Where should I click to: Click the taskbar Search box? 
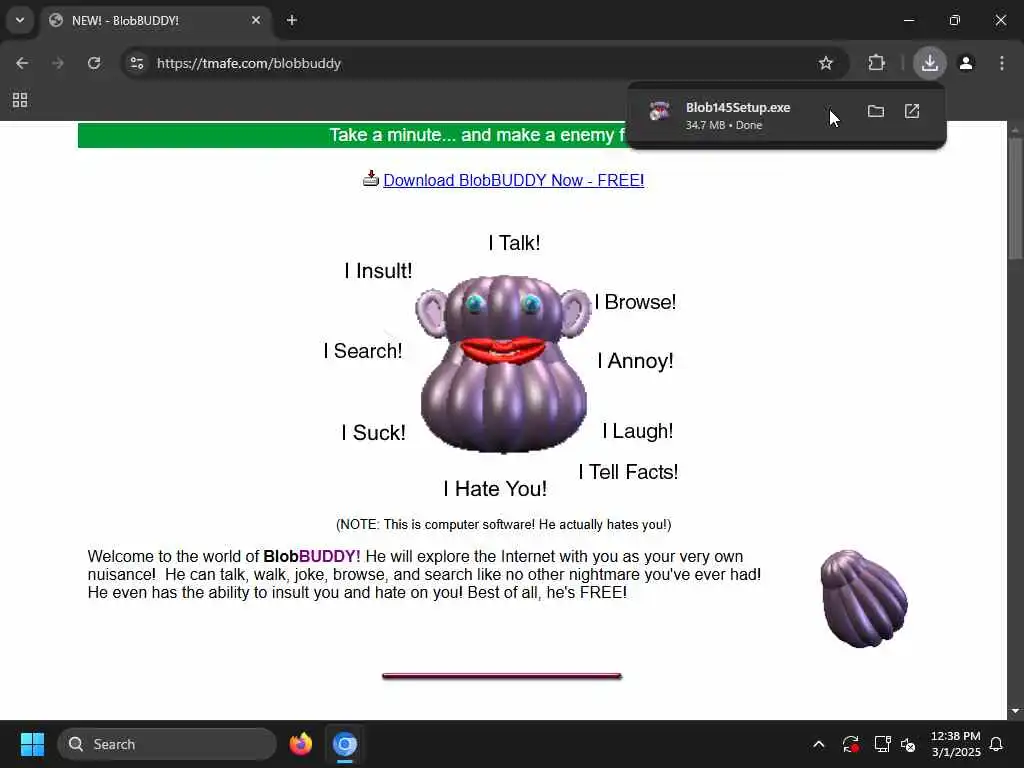(167, 744)
